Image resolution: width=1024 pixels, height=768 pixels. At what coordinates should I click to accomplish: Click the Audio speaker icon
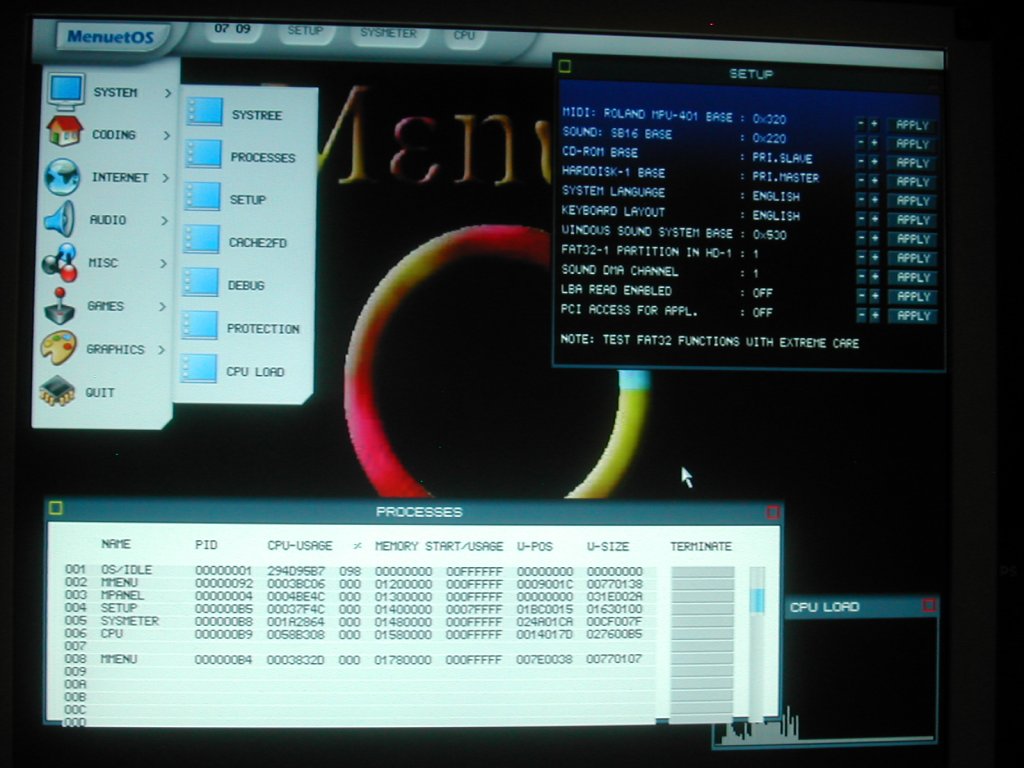(60, 219)
